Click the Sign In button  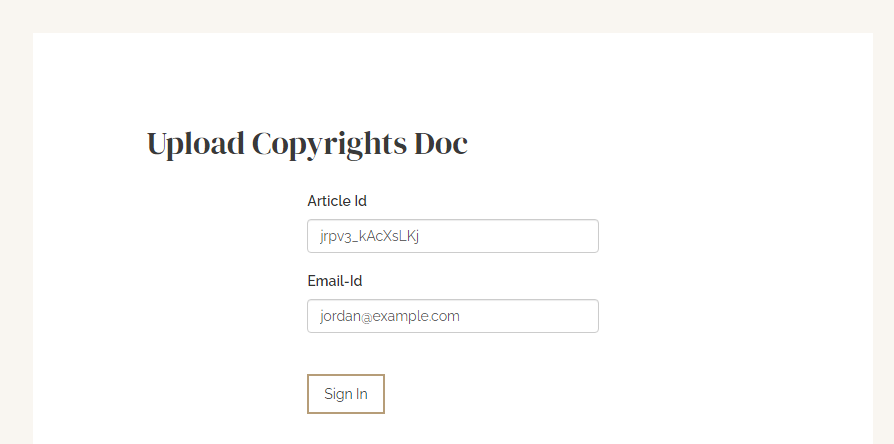click(x=346, y=394)
